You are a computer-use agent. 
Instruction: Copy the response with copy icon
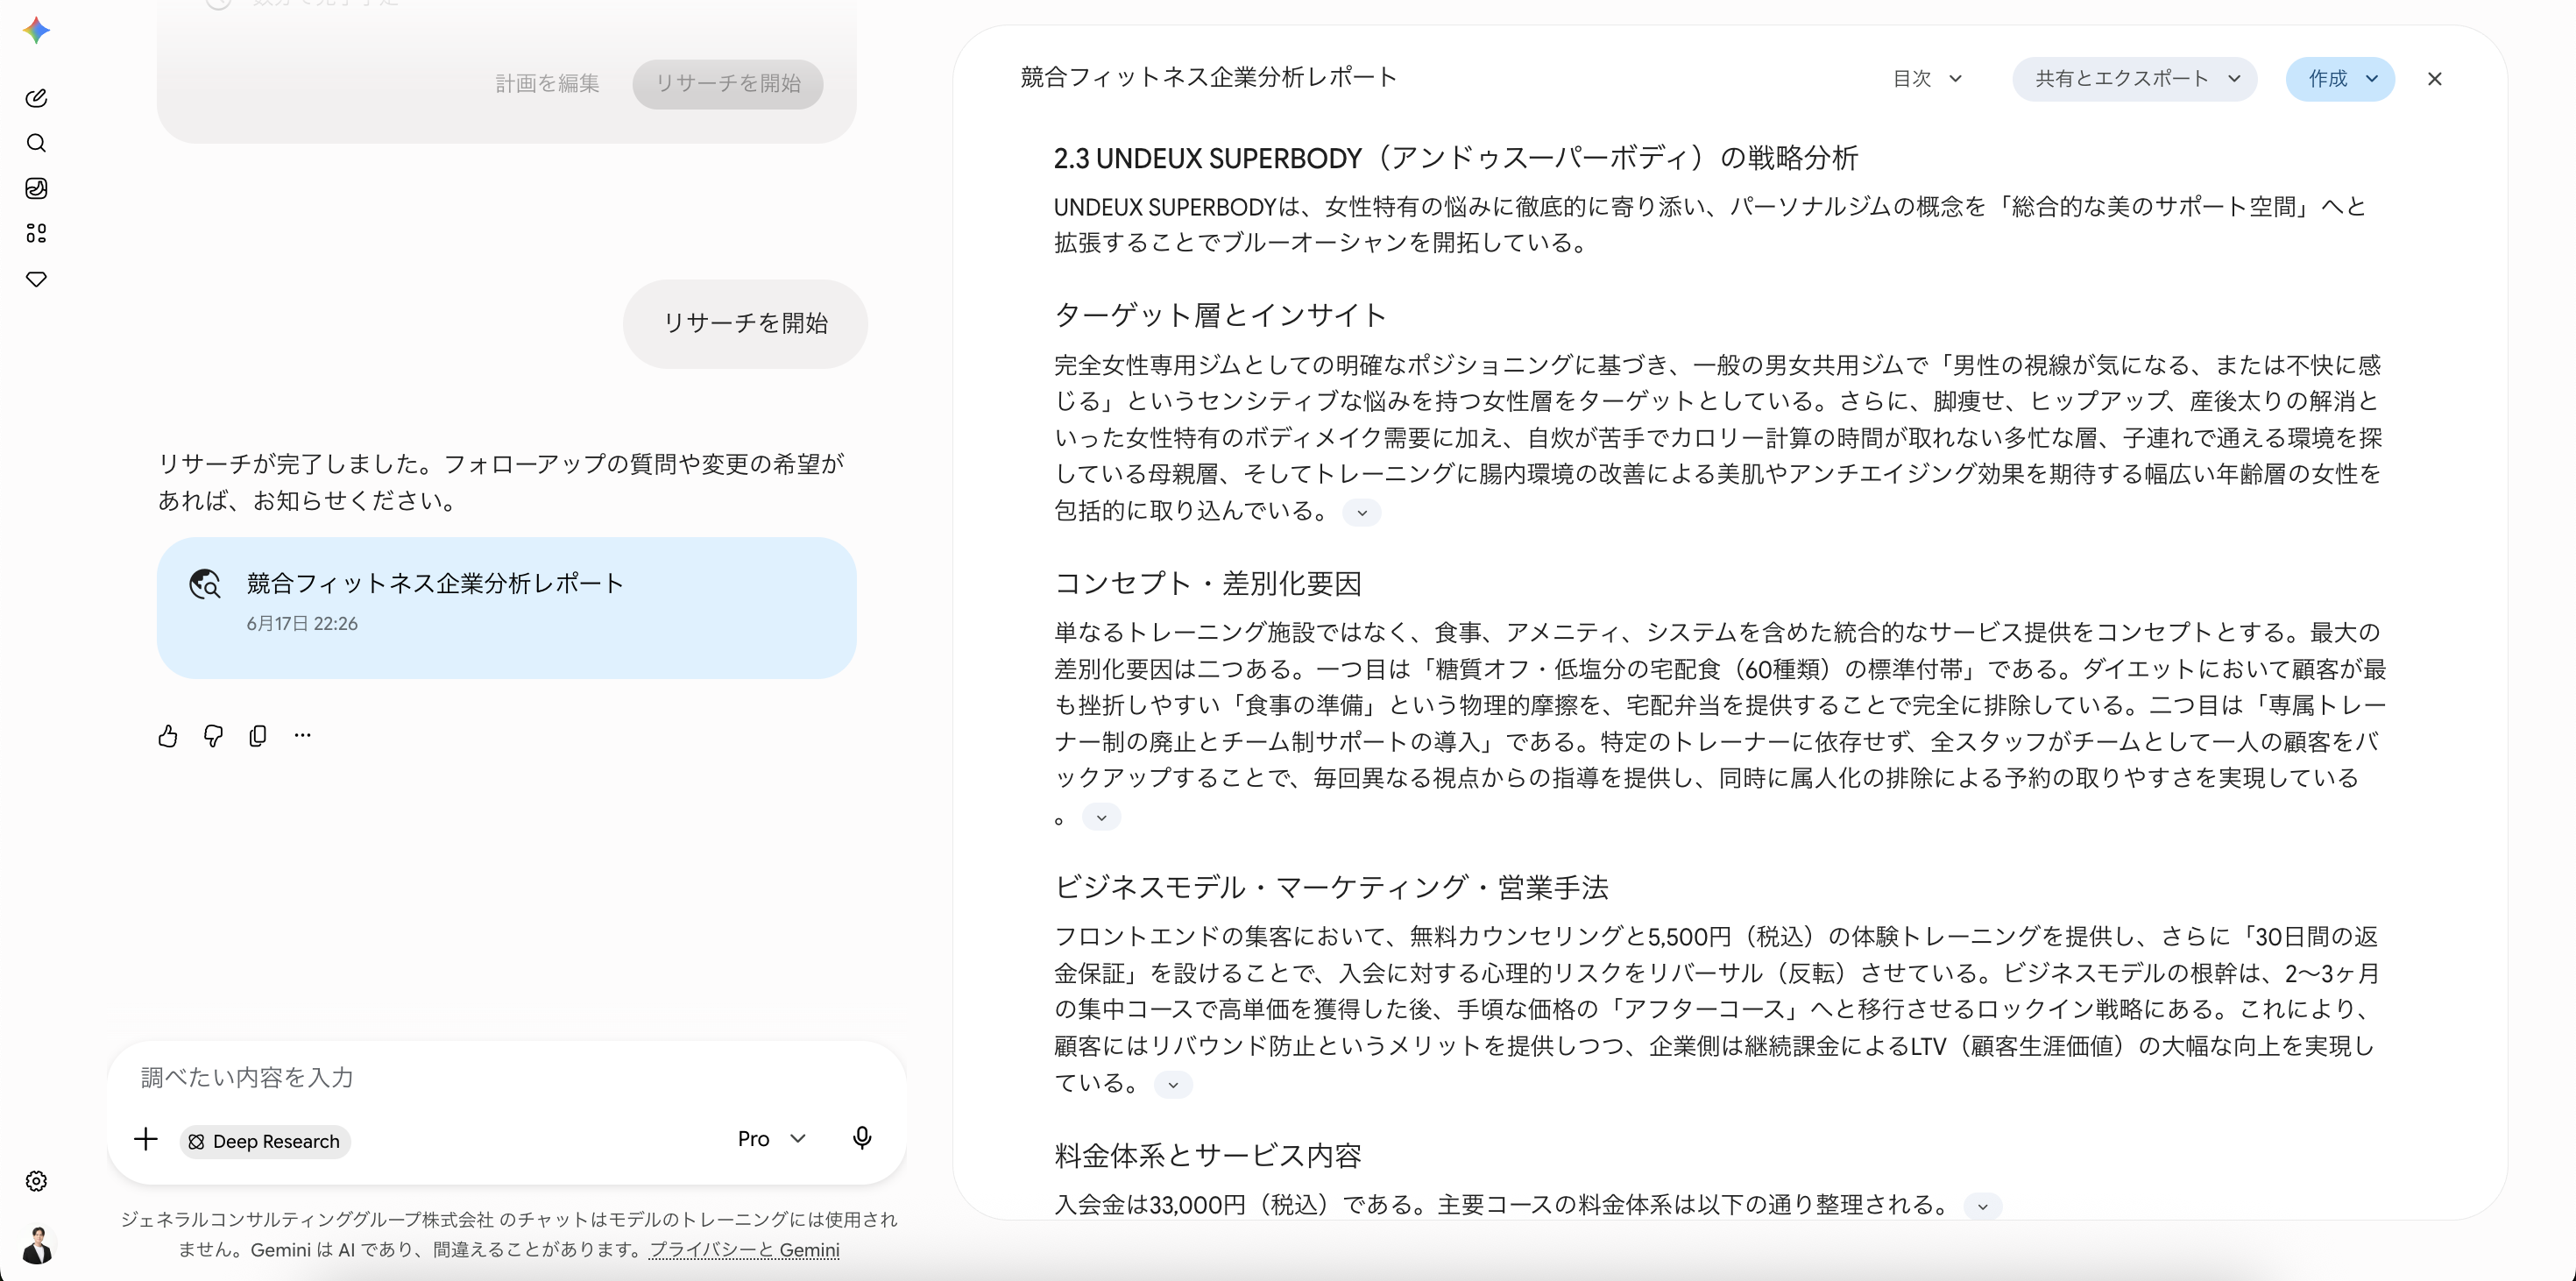click(x=258, y=736)
